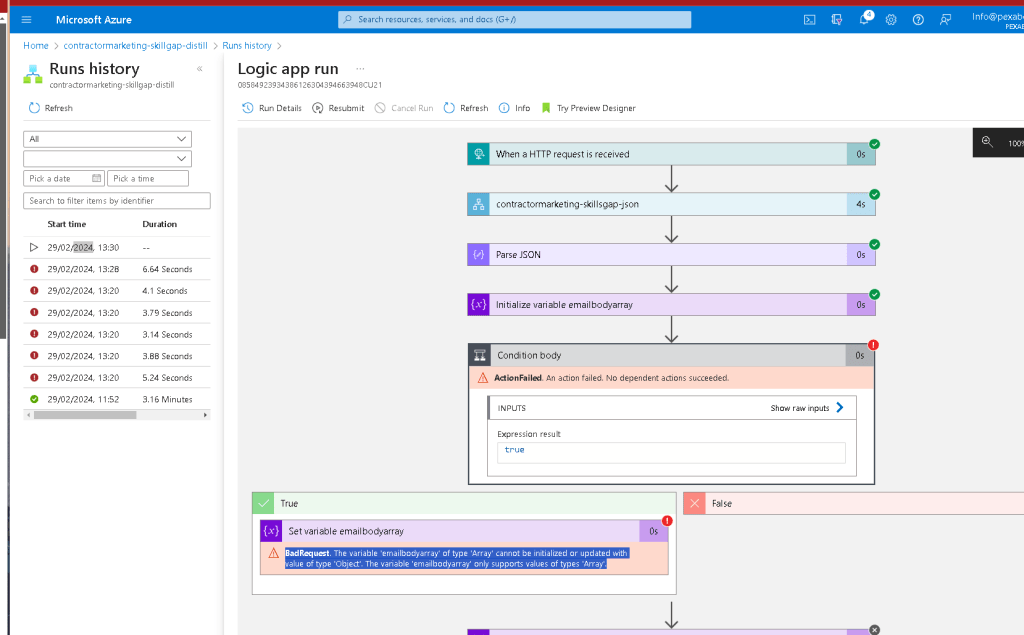Resubmit this logic app run
The image size is (1024, 635).
coord(338,108)
